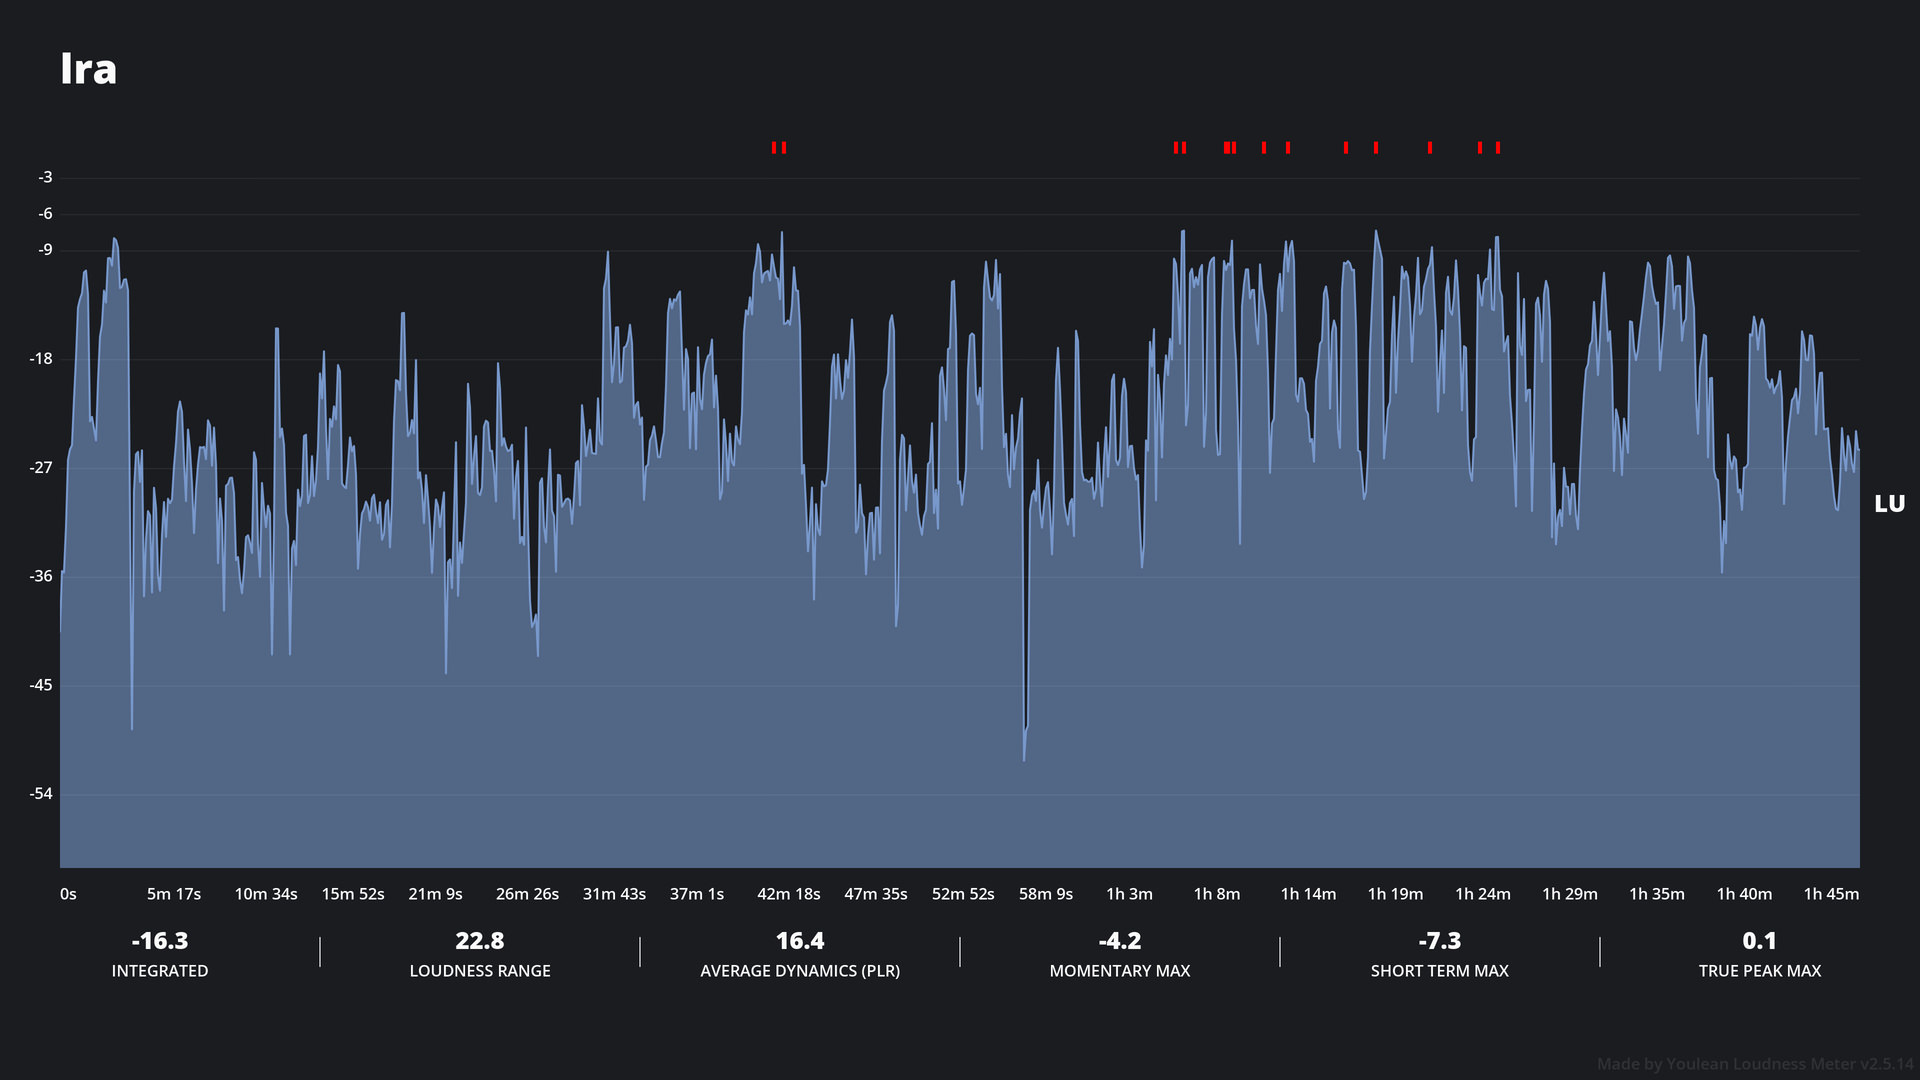Viewport: 1920px width, 1080px height.
Task: Click the "LU" unit label
Action: pos(1889,504)
